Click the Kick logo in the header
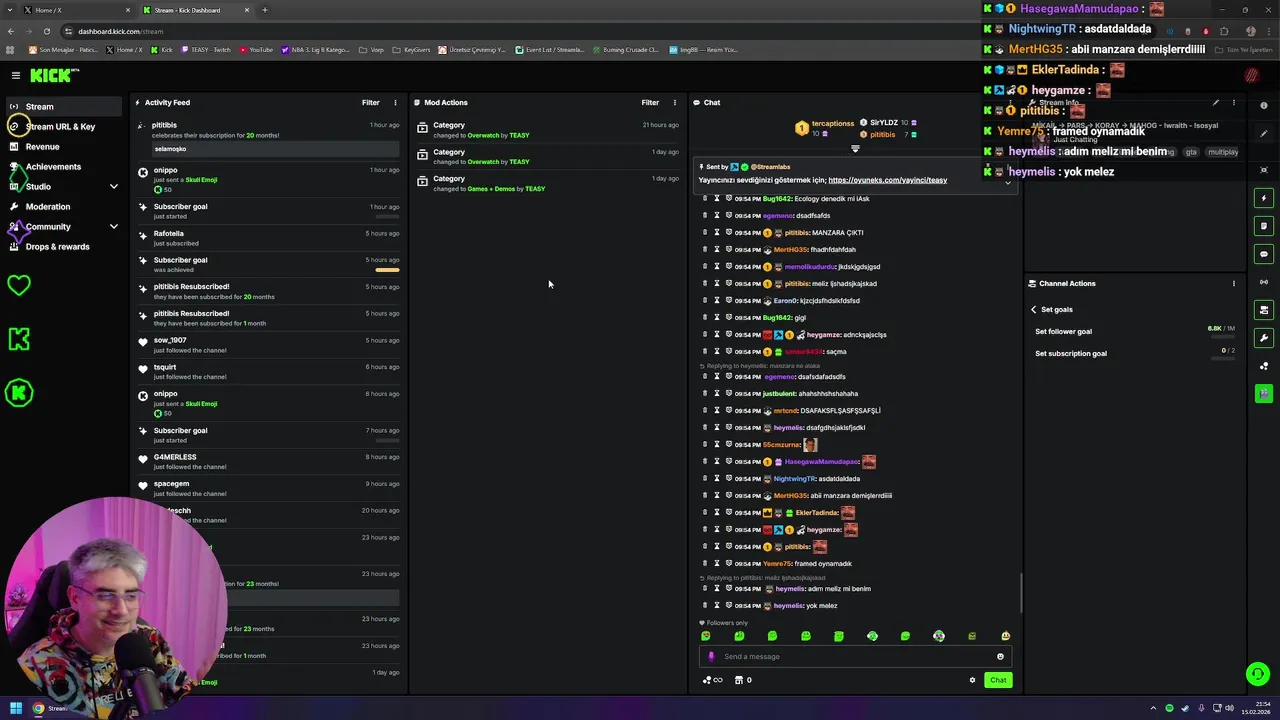Viewport: 1280px width, 720px height. point(54,75)
